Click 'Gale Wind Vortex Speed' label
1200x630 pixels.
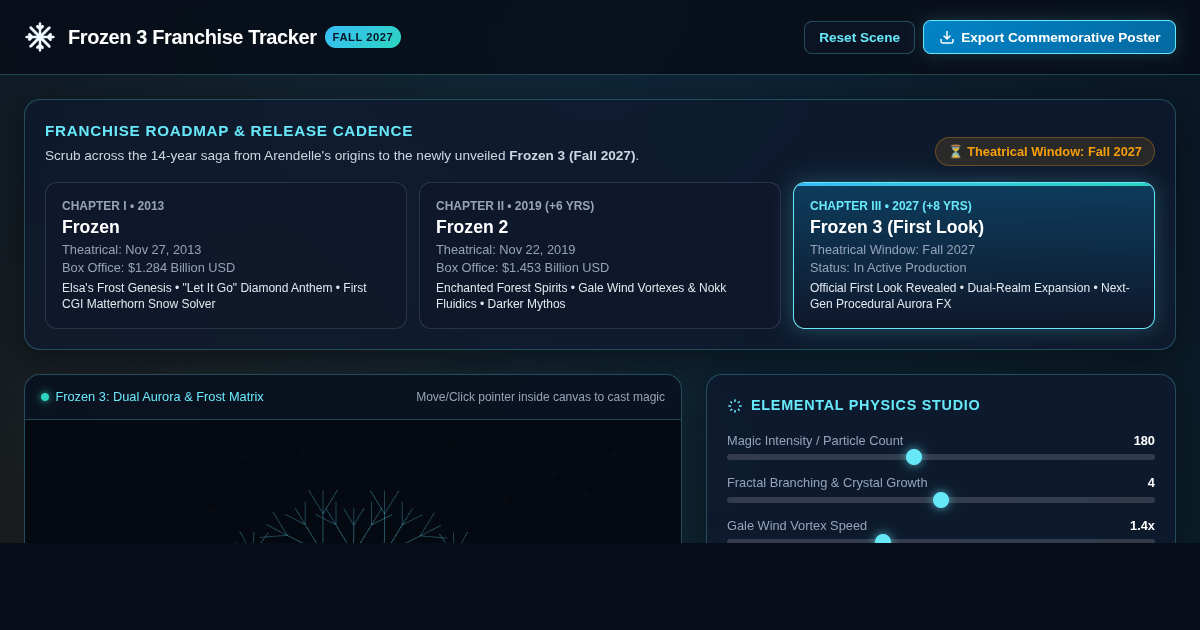coord(797,526)
